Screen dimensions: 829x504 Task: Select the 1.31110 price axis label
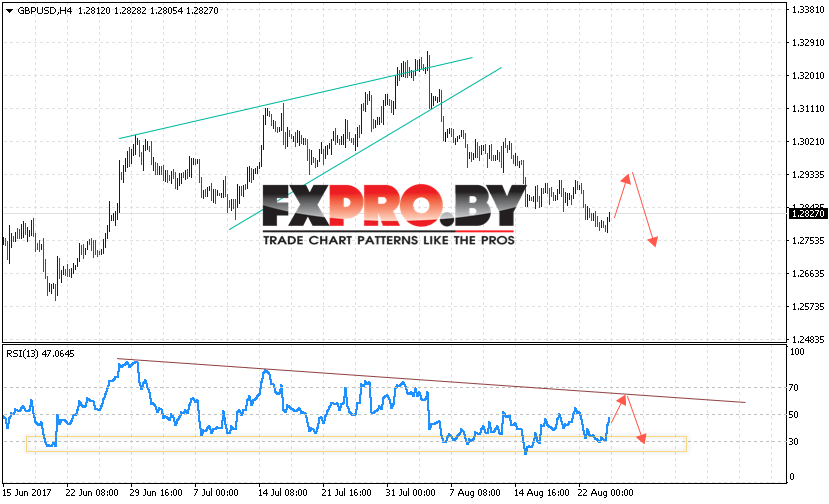[807, 109]
